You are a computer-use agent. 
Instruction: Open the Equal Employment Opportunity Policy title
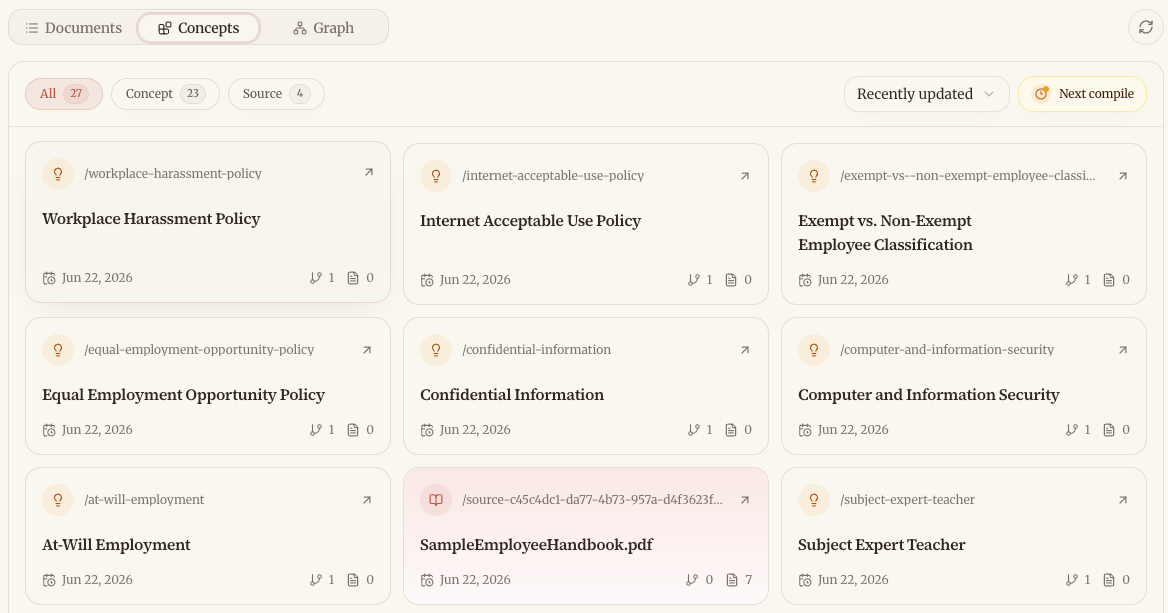[183, 395]
